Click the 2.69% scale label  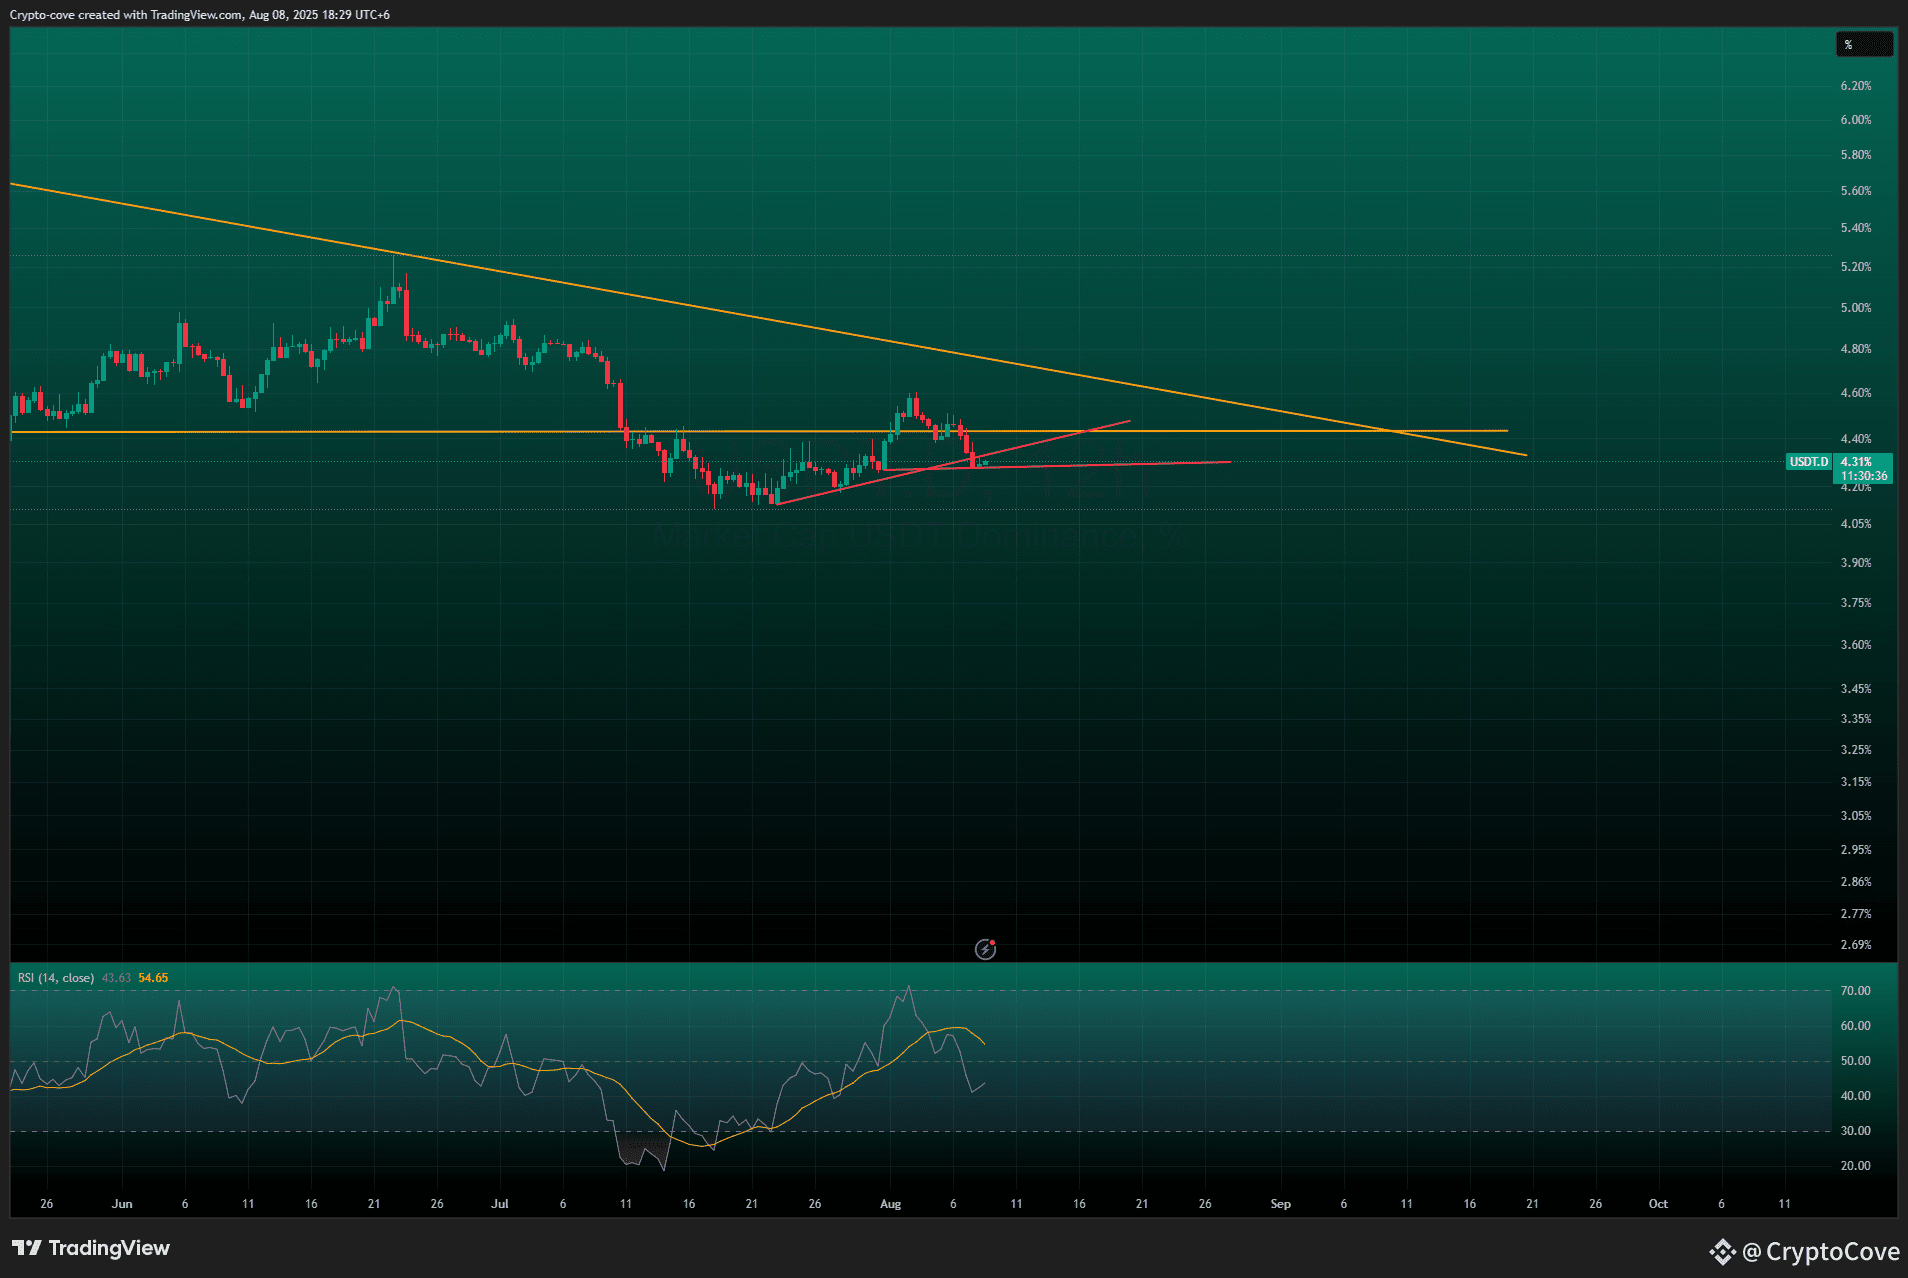pyautogui.click(x=1856, y=945)
